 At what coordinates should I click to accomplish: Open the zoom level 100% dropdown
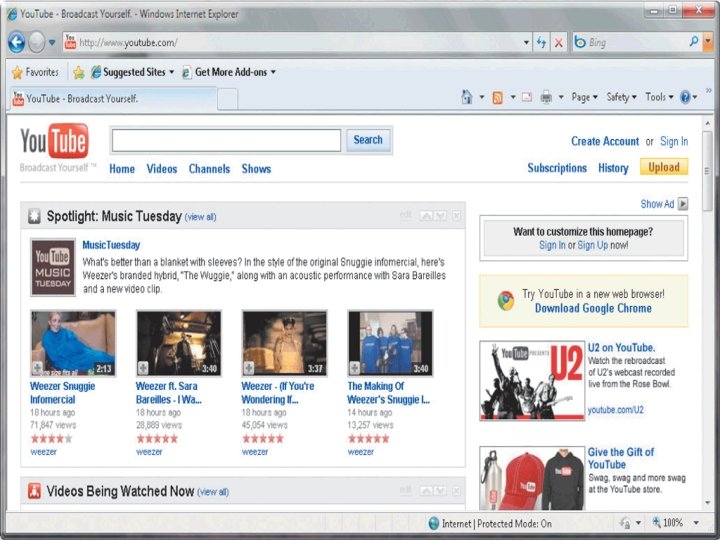tap(696, 523)
